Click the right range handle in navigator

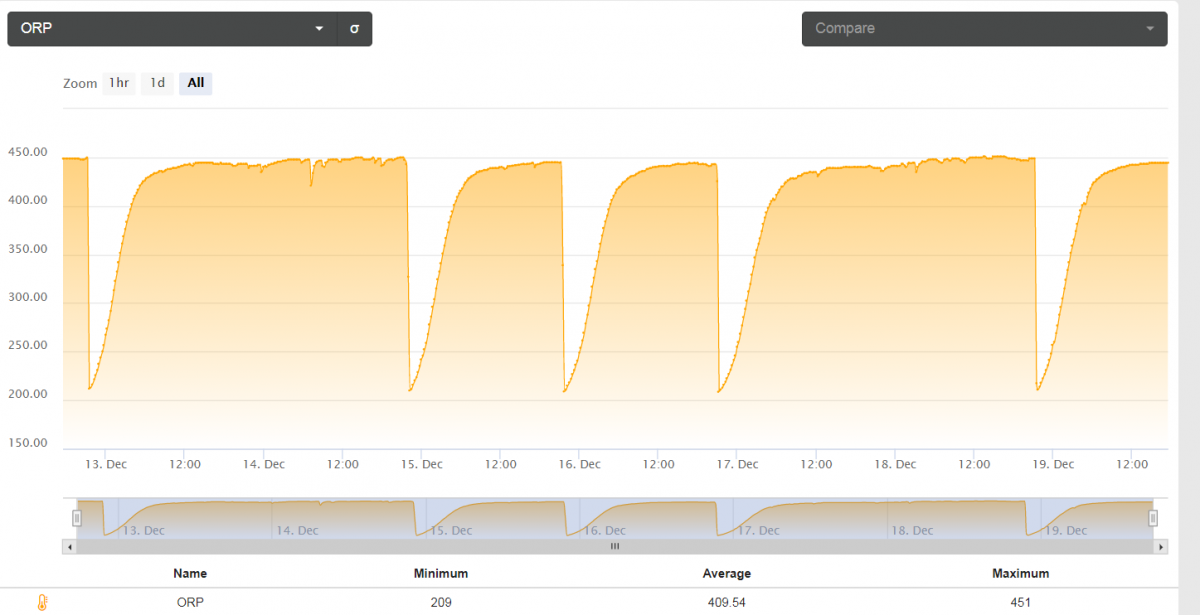pyautogui.click(x=1153, y=517)
